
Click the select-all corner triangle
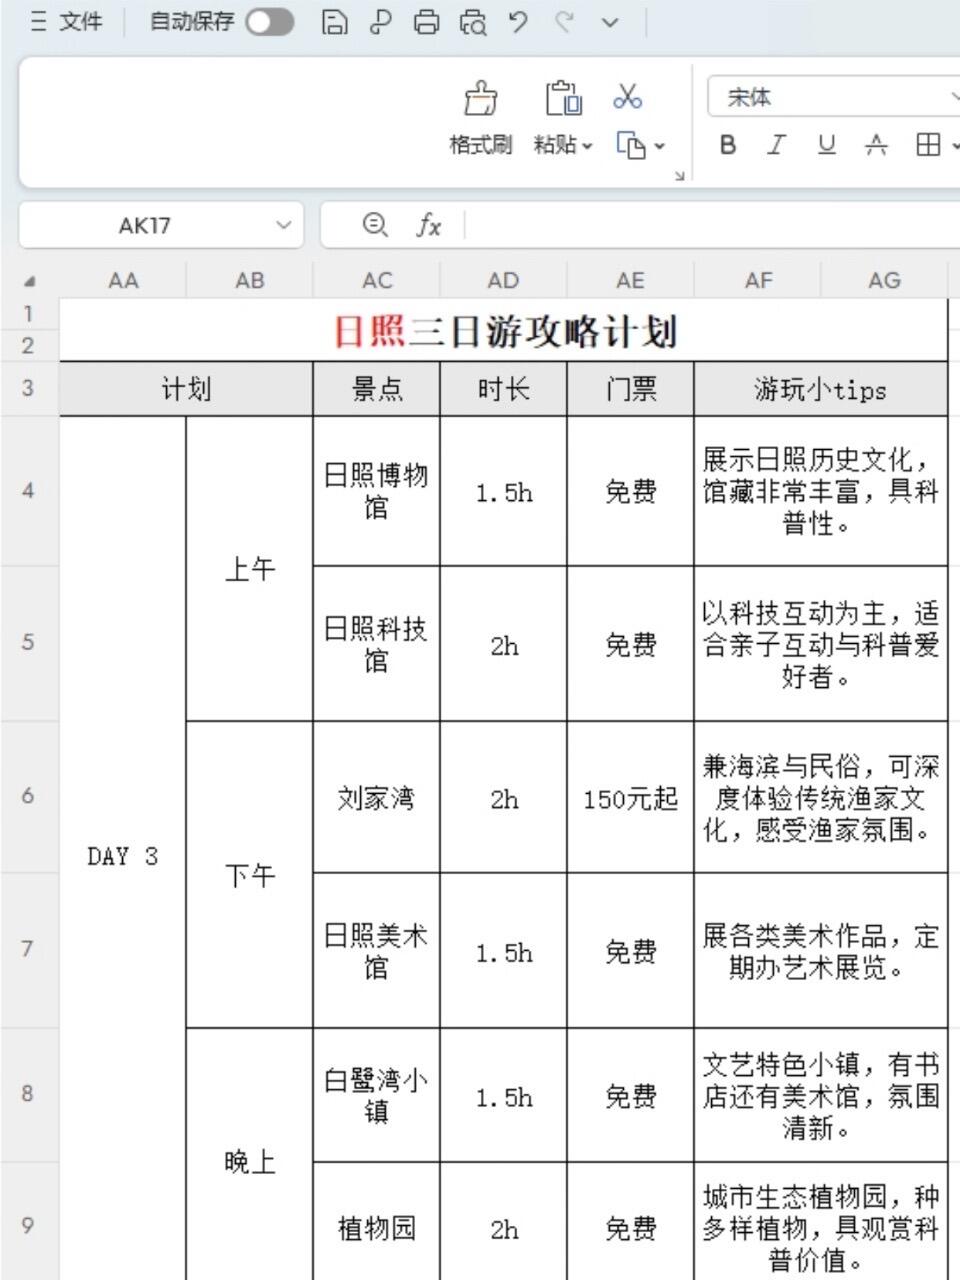coord(29,282)
